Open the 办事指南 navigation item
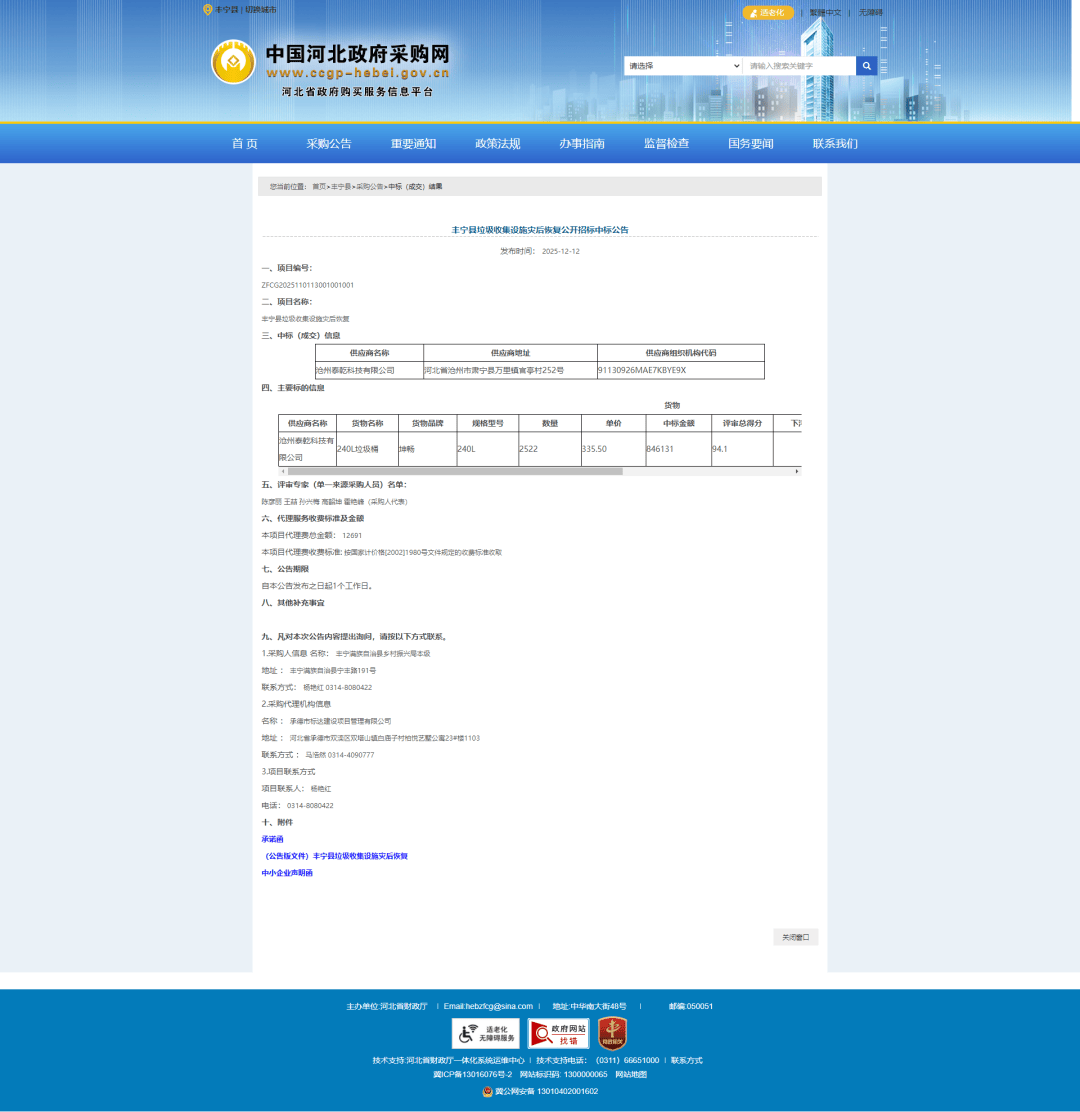 582,144
